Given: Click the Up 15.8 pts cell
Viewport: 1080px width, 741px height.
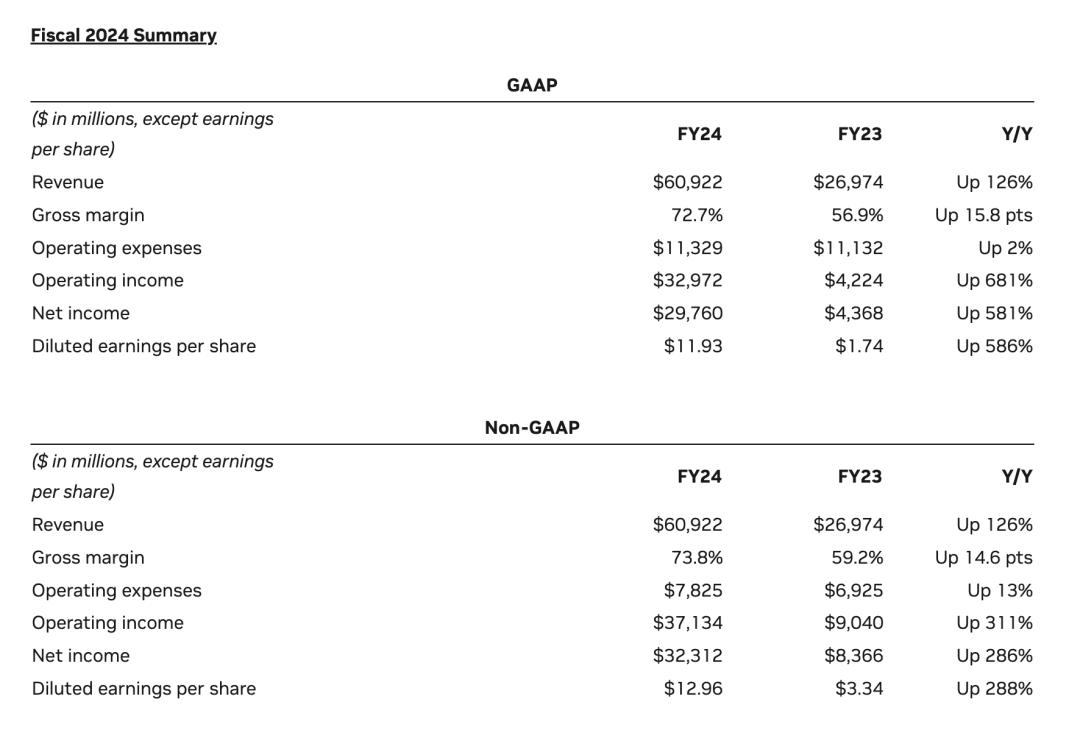Looking at the screenshot, I should 984,215.
